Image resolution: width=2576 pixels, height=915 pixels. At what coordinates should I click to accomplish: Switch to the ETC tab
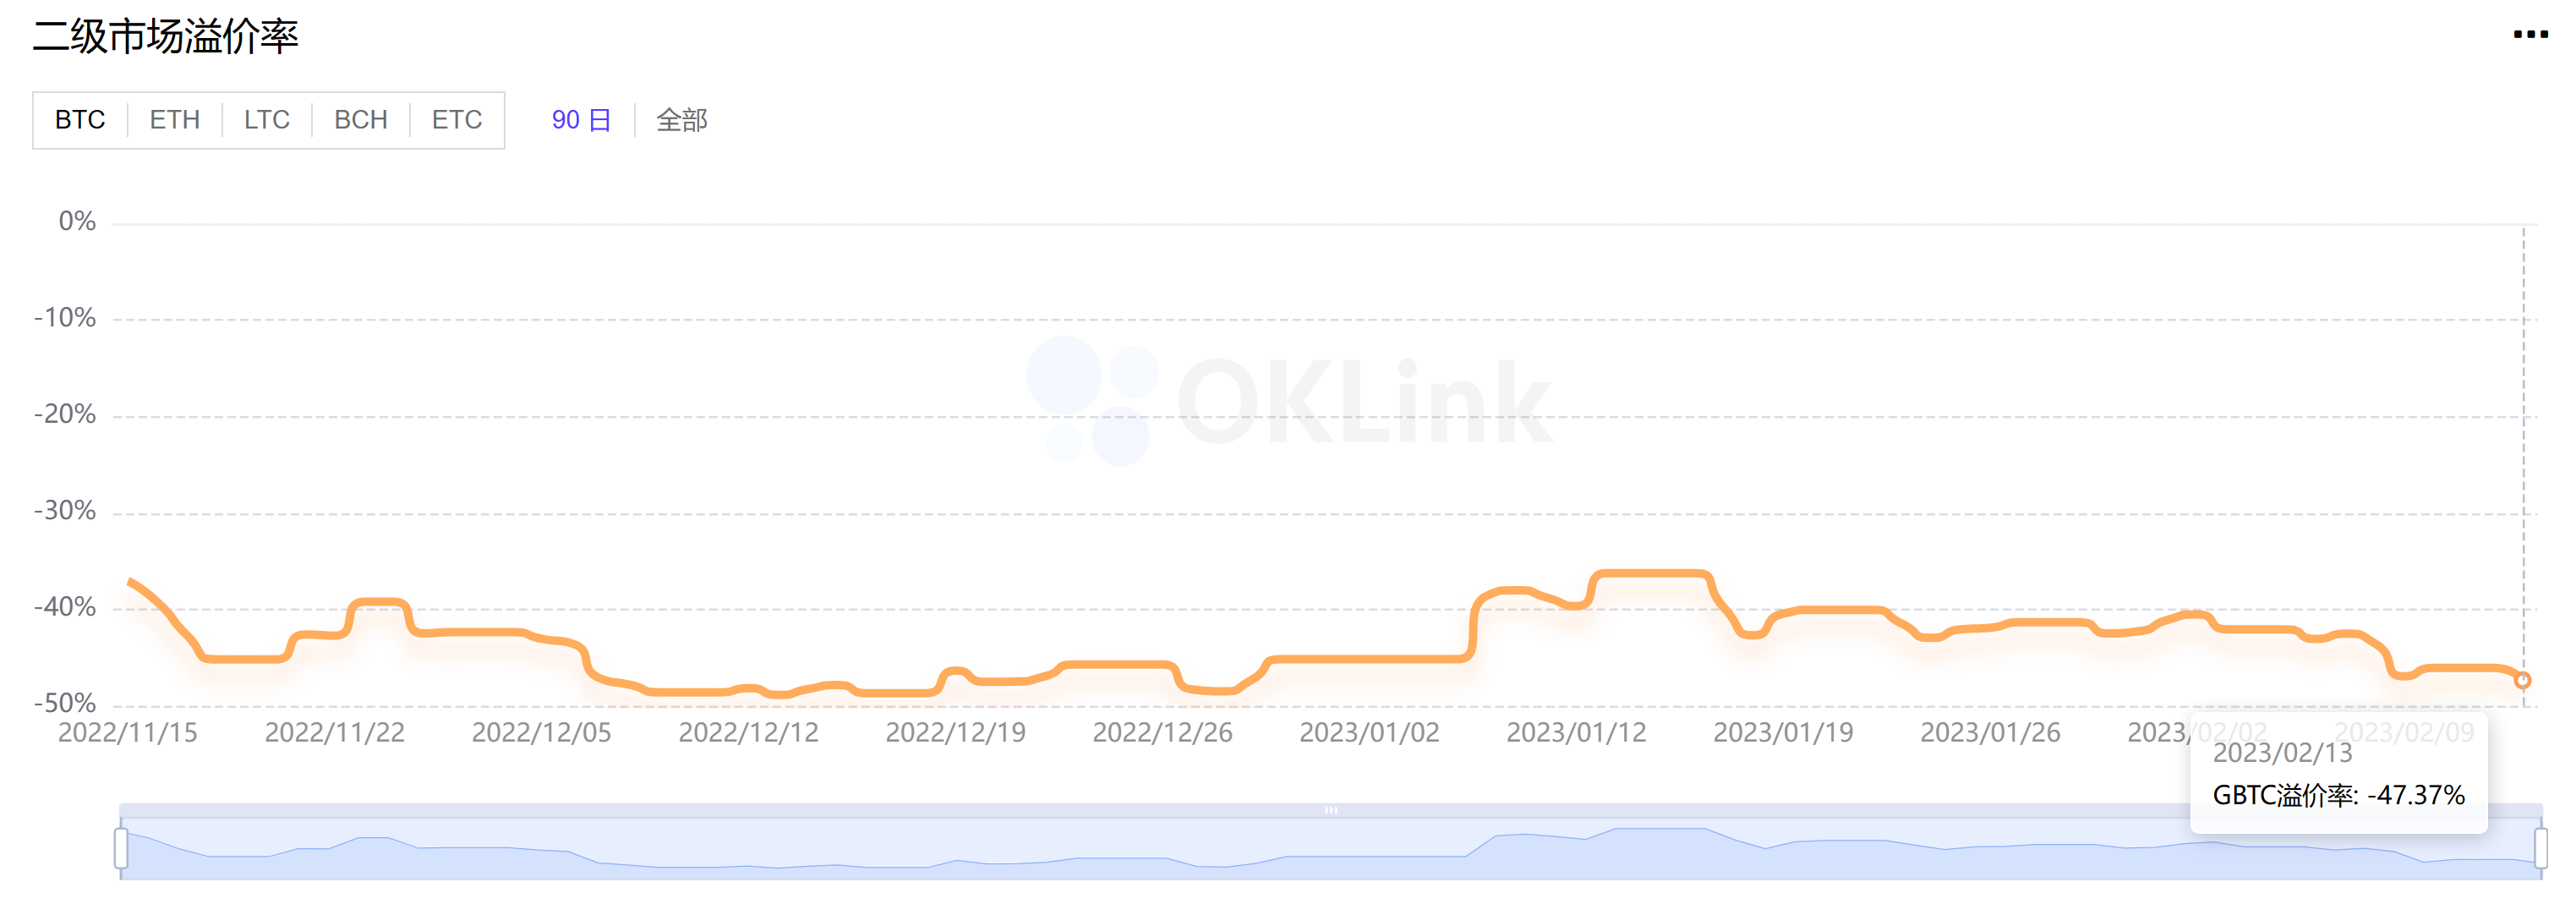pyautogui.click(x=456, y=120)
